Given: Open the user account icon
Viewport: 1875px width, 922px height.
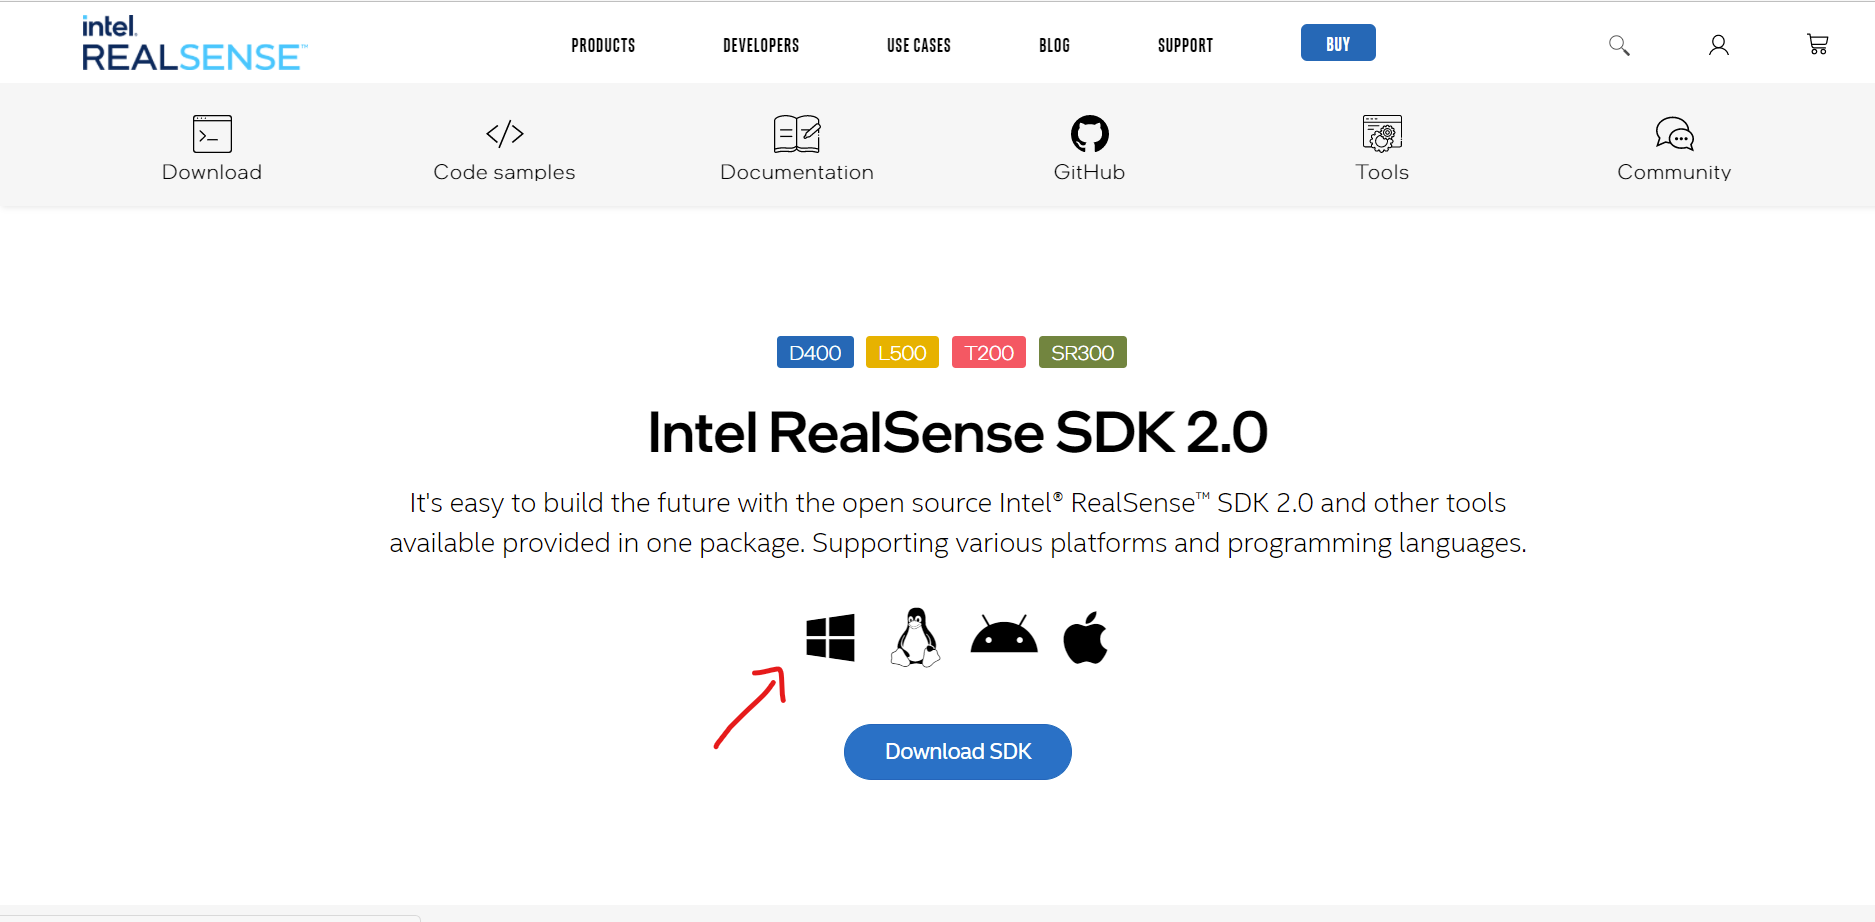Looking at the screenshot, I should click(1719, 44).
